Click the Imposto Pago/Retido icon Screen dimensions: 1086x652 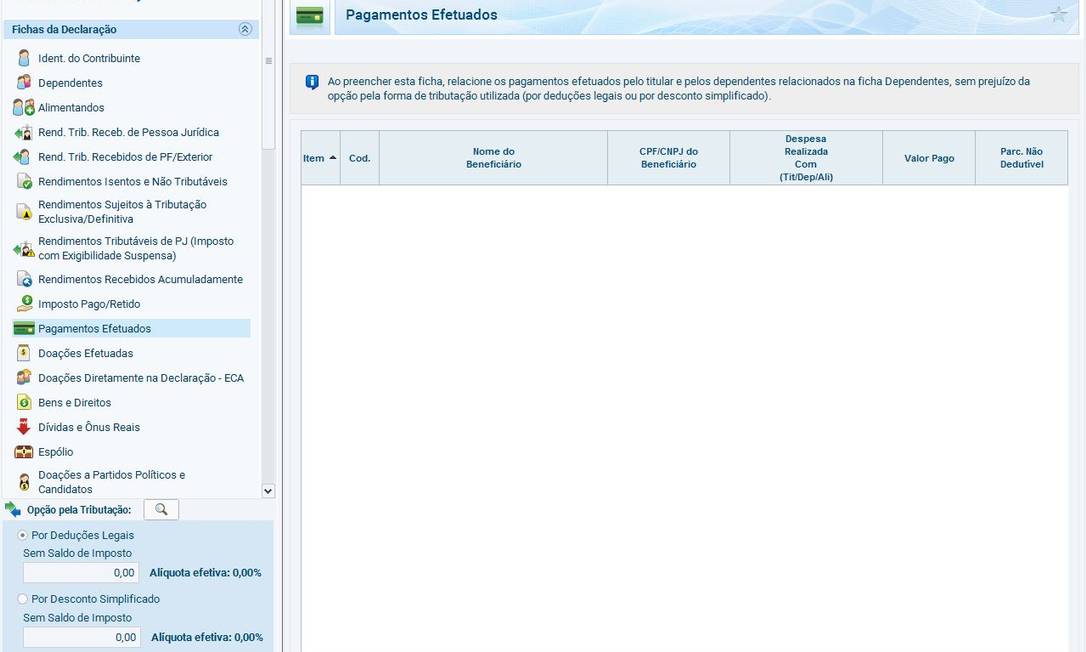pos(24,304)
